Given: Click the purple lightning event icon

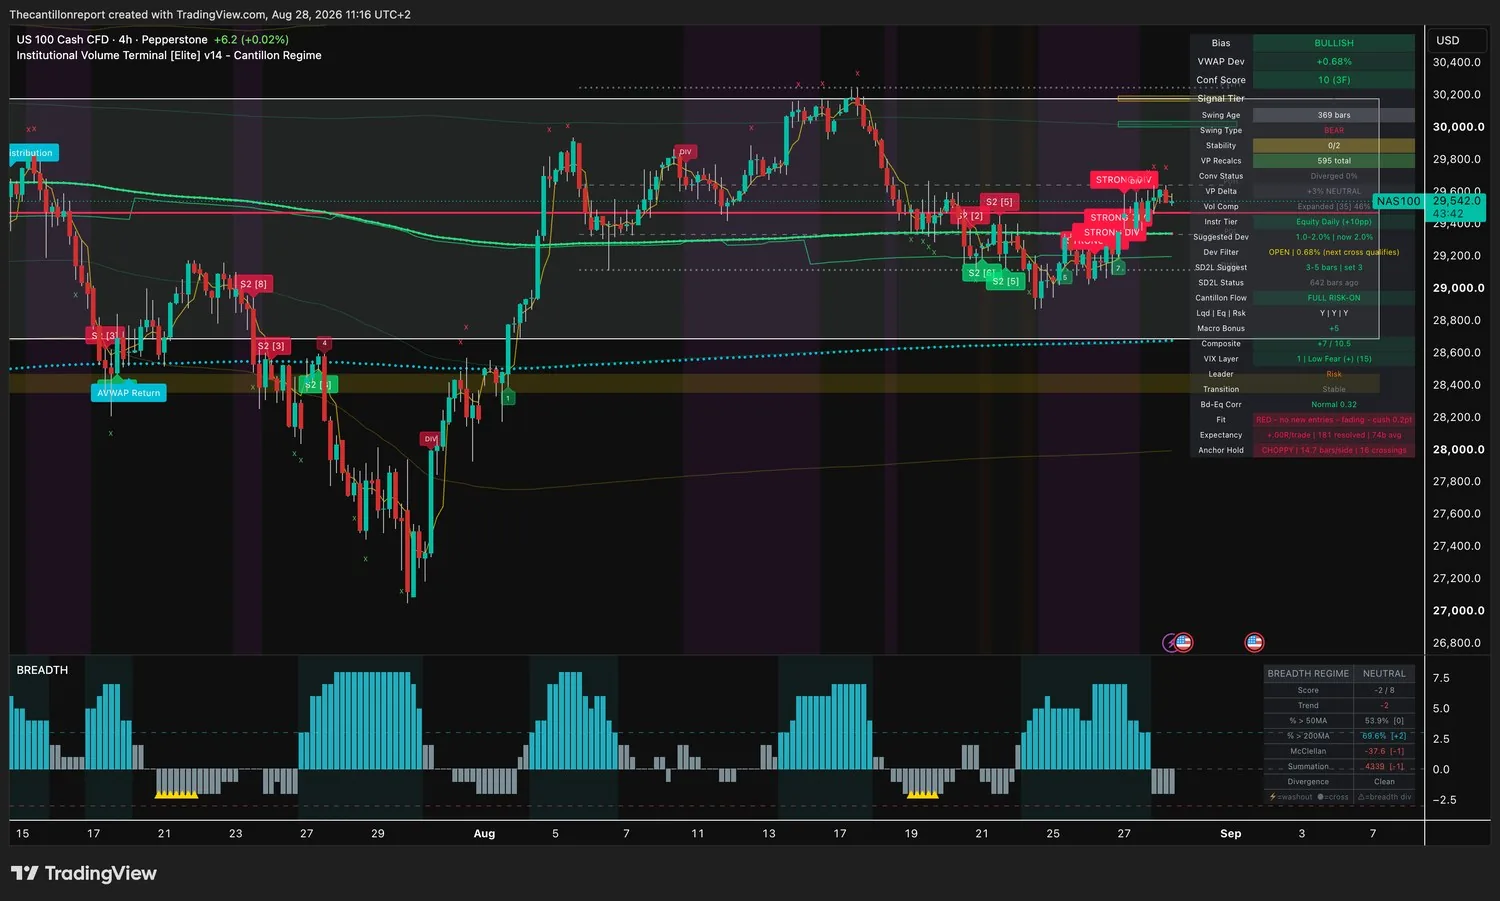Looking at the screenshot, I should tap(1170, 642).
